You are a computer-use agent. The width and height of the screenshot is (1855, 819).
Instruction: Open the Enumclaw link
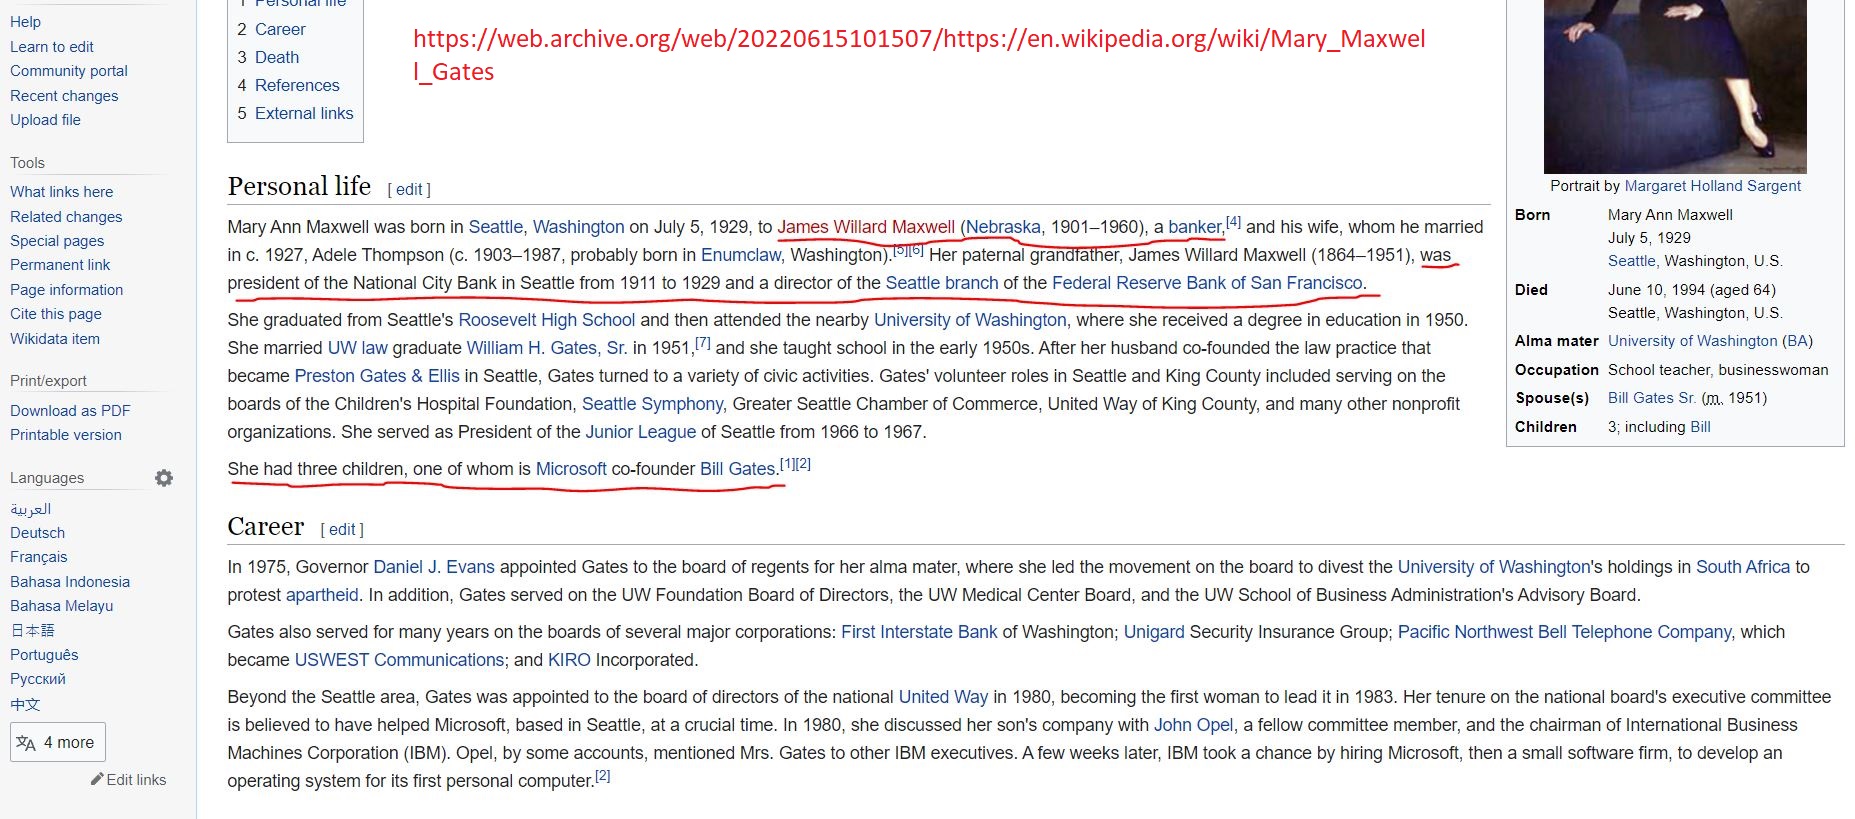tap(741, 255)
